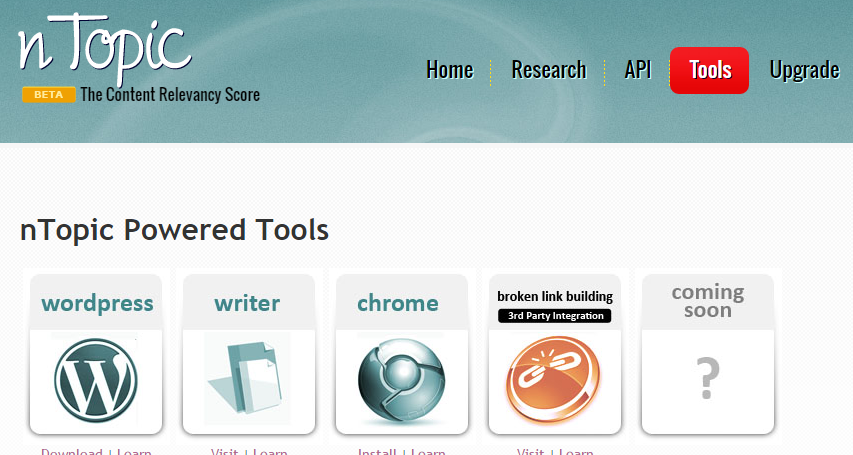Go to the Research page
The width and height of the screenshot is (853, 455).
tap(549, 70)
